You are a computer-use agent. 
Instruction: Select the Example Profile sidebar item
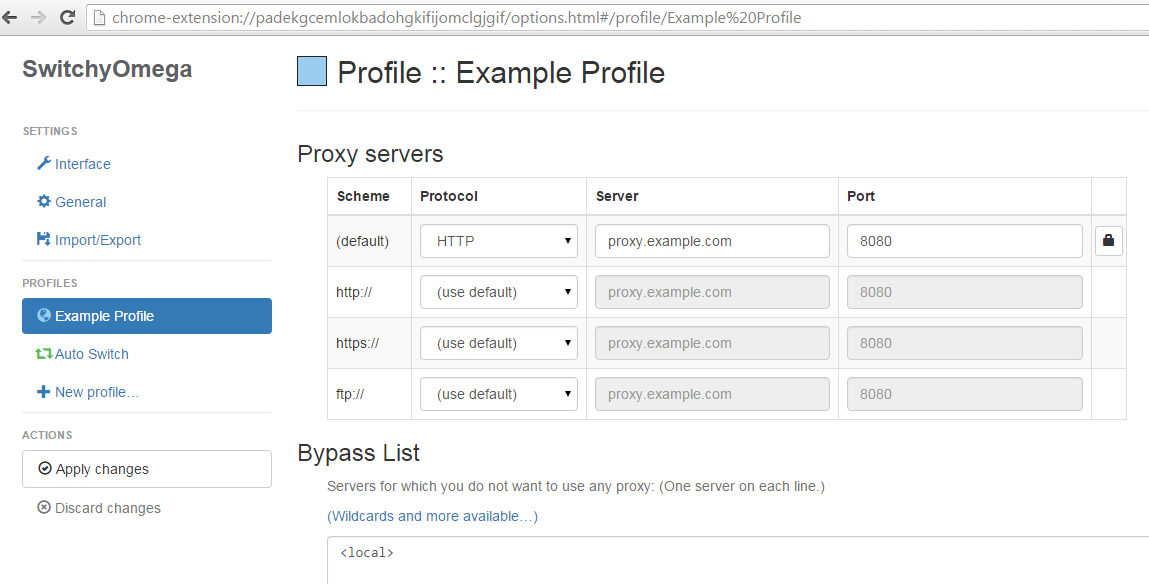tap(147, 316)
